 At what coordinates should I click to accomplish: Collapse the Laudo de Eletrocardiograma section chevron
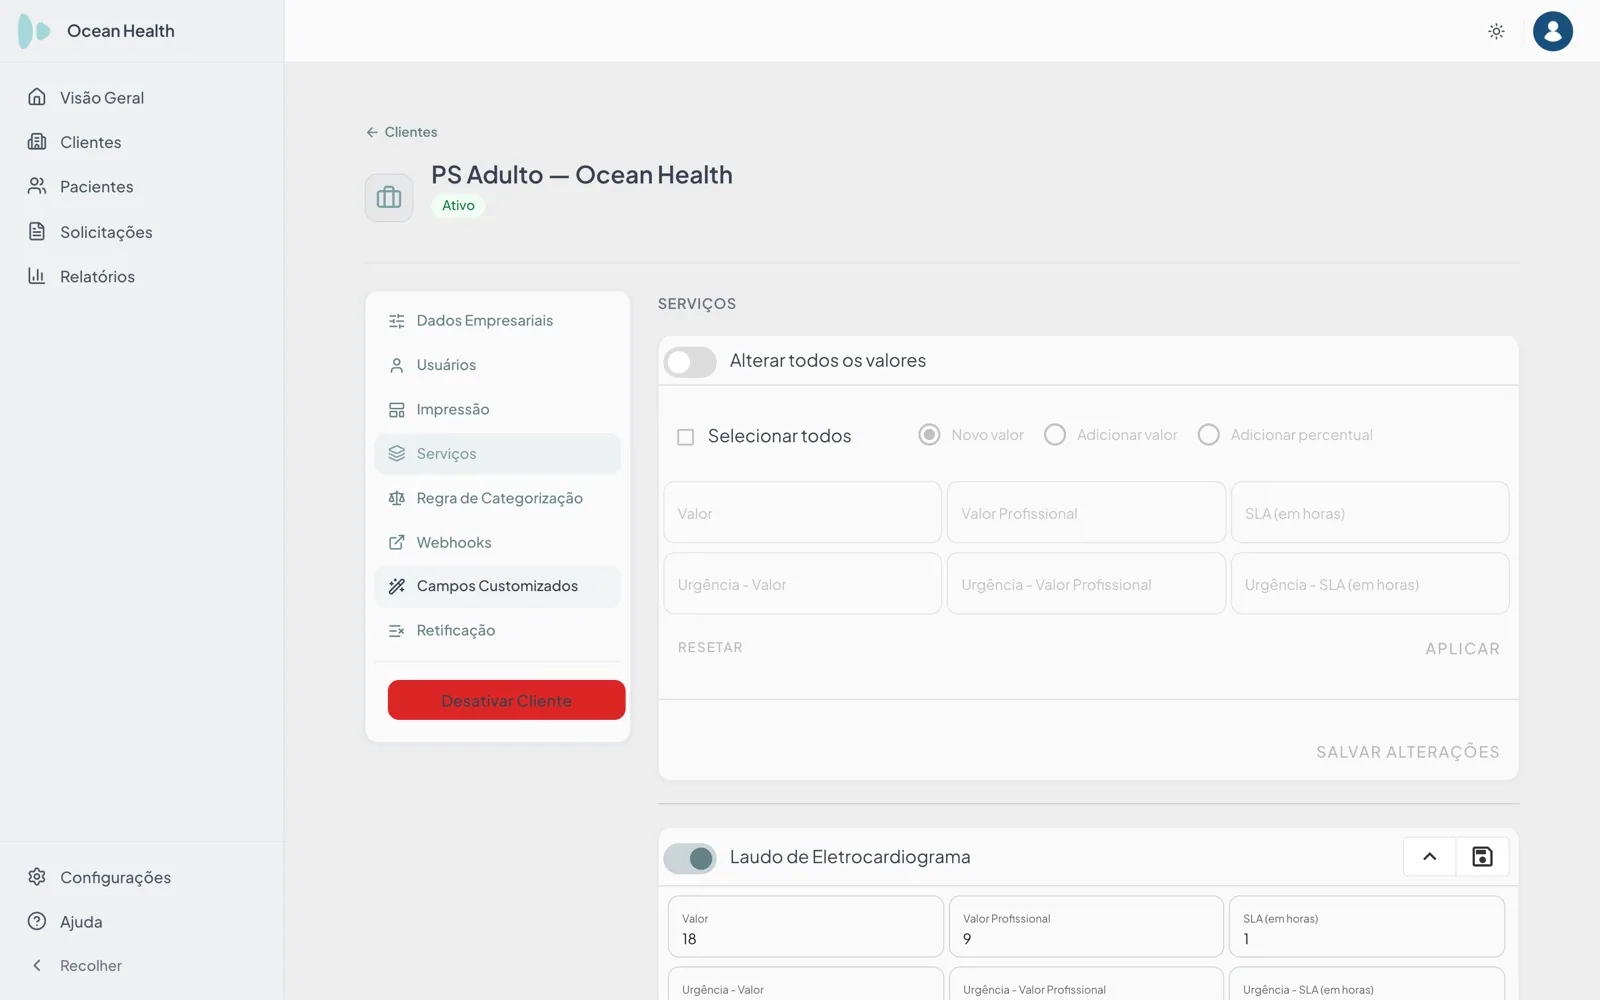point(1430,857)
